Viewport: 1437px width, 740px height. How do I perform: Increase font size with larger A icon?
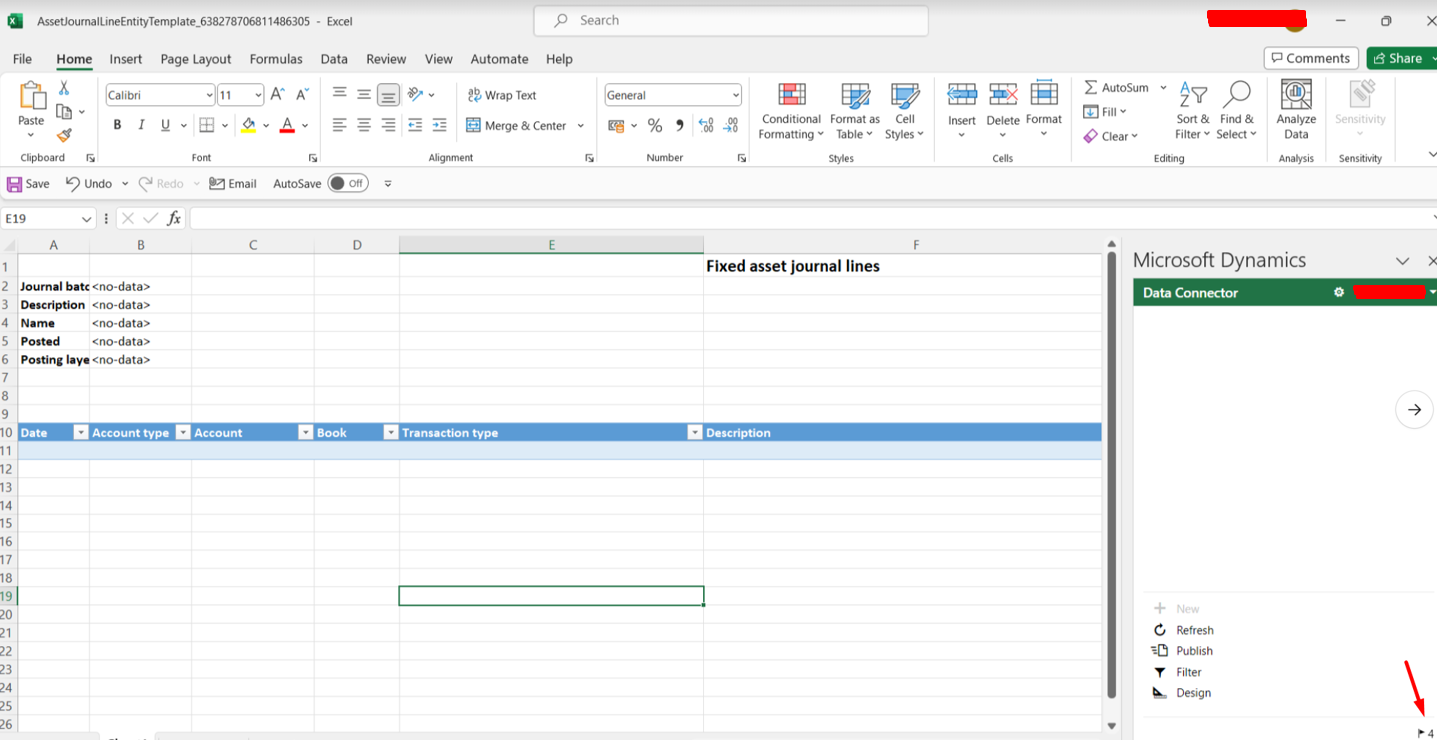(x=278, y=95)
